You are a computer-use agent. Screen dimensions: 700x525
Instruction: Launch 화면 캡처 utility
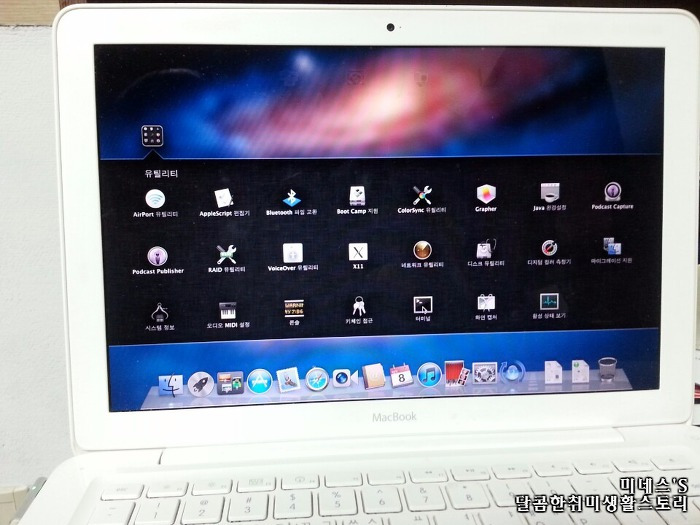tap(486, 304)
